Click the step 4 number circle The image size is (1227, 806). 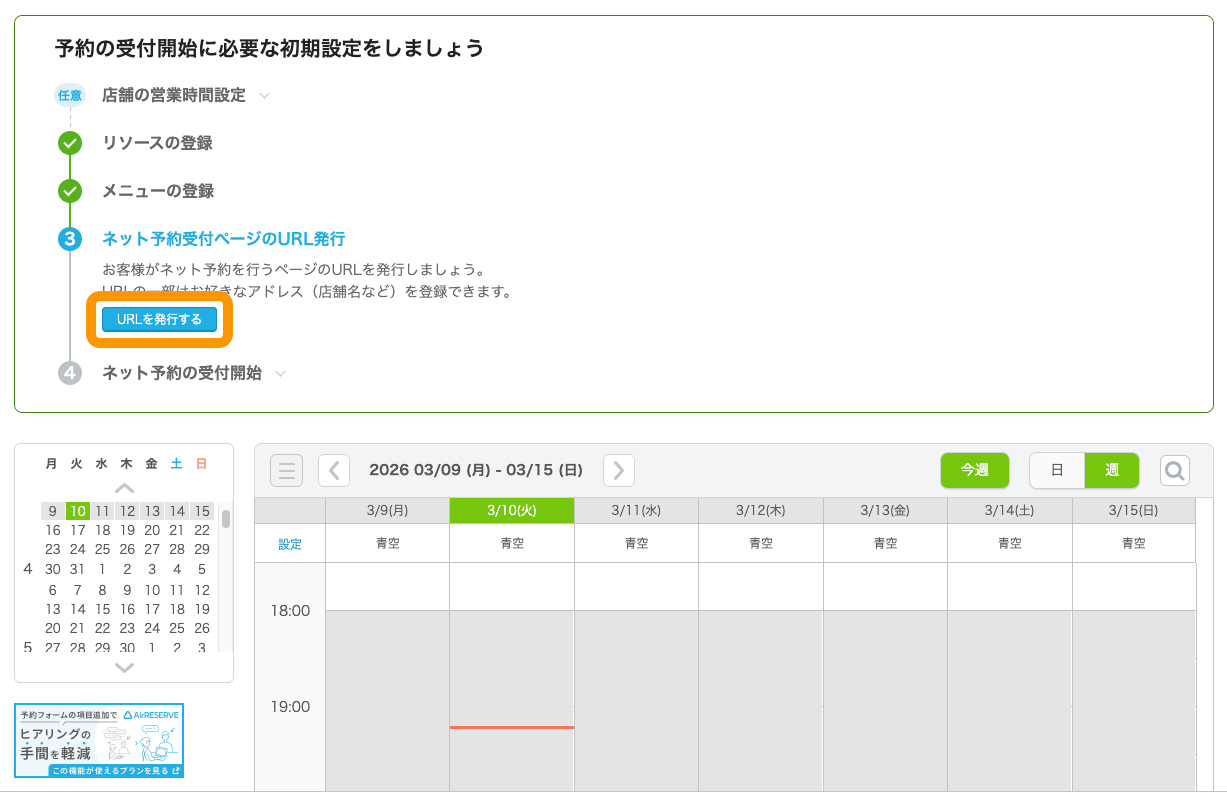69,373
